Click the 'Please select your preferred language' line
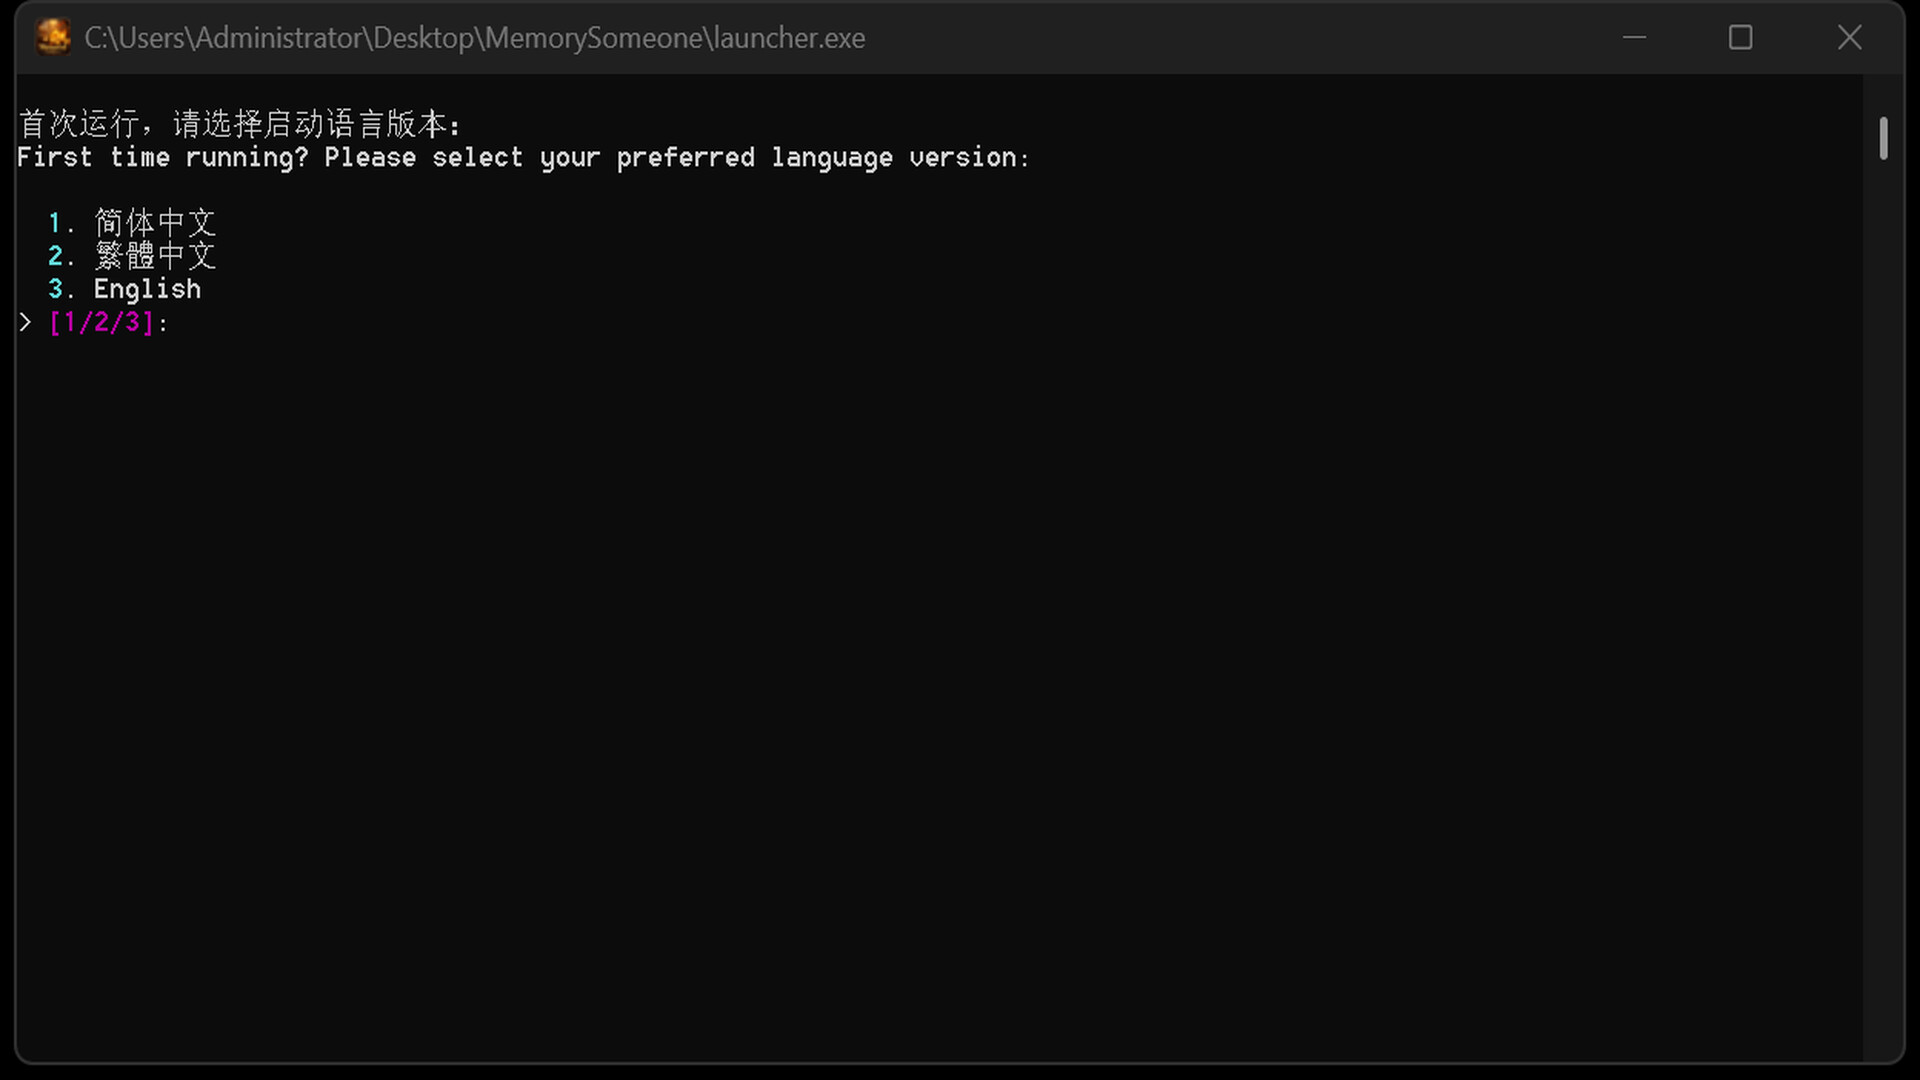Image resolution: width=1920 pixels, height=1080 pixels. pos(523,158)
